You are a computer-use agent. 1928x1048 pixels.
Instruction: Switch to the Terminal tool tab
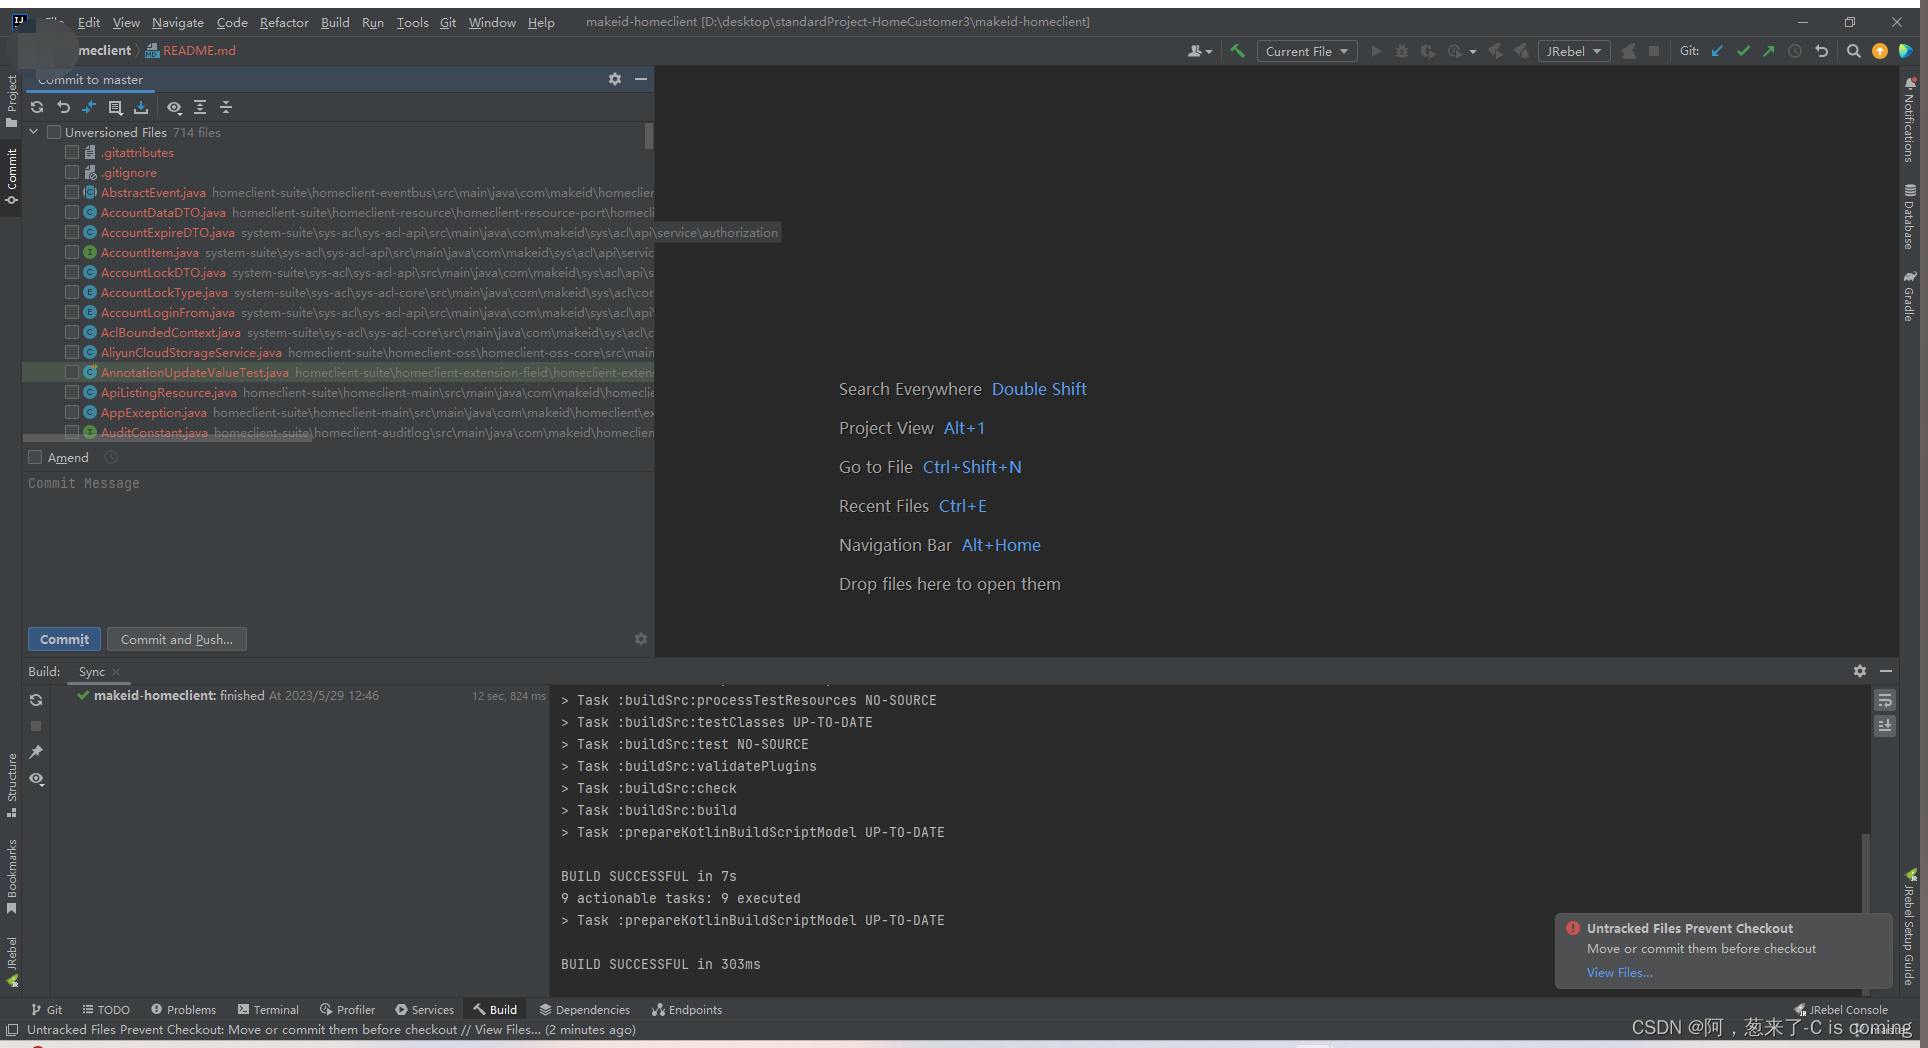268,1009
